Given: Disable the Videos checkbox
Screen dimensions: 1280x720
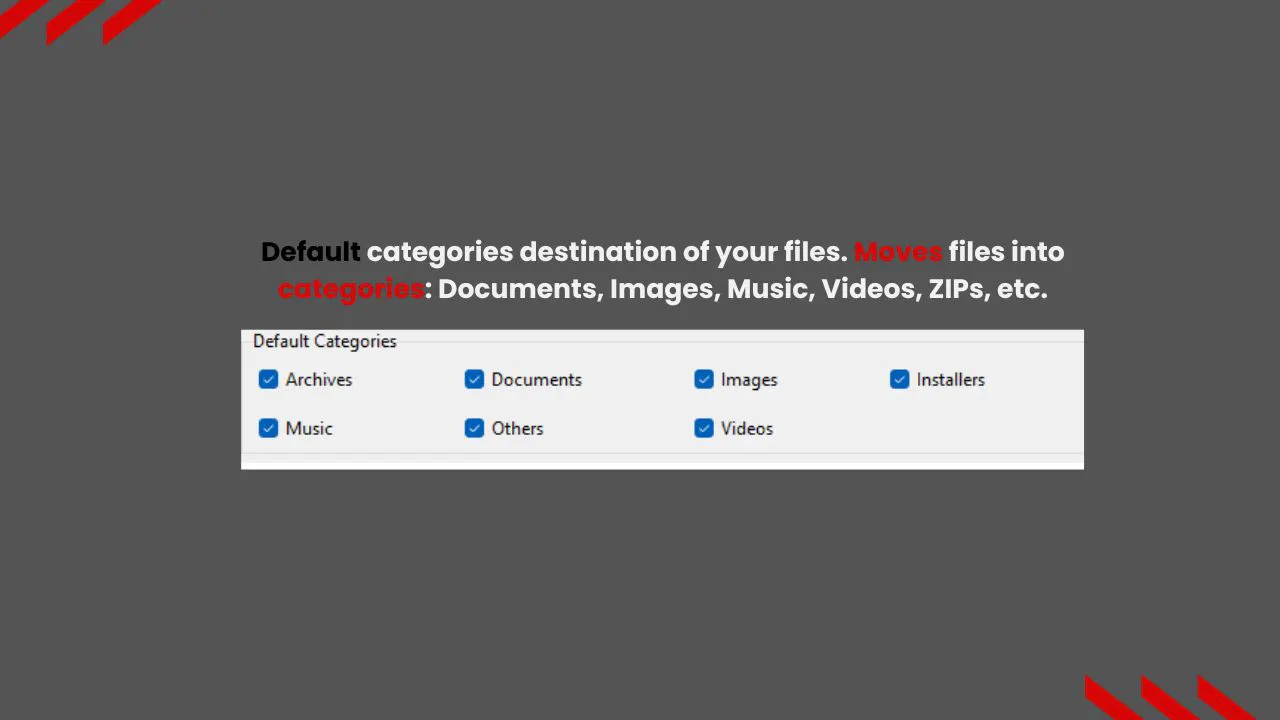Looking at the screenshot, I should point(704,428).
